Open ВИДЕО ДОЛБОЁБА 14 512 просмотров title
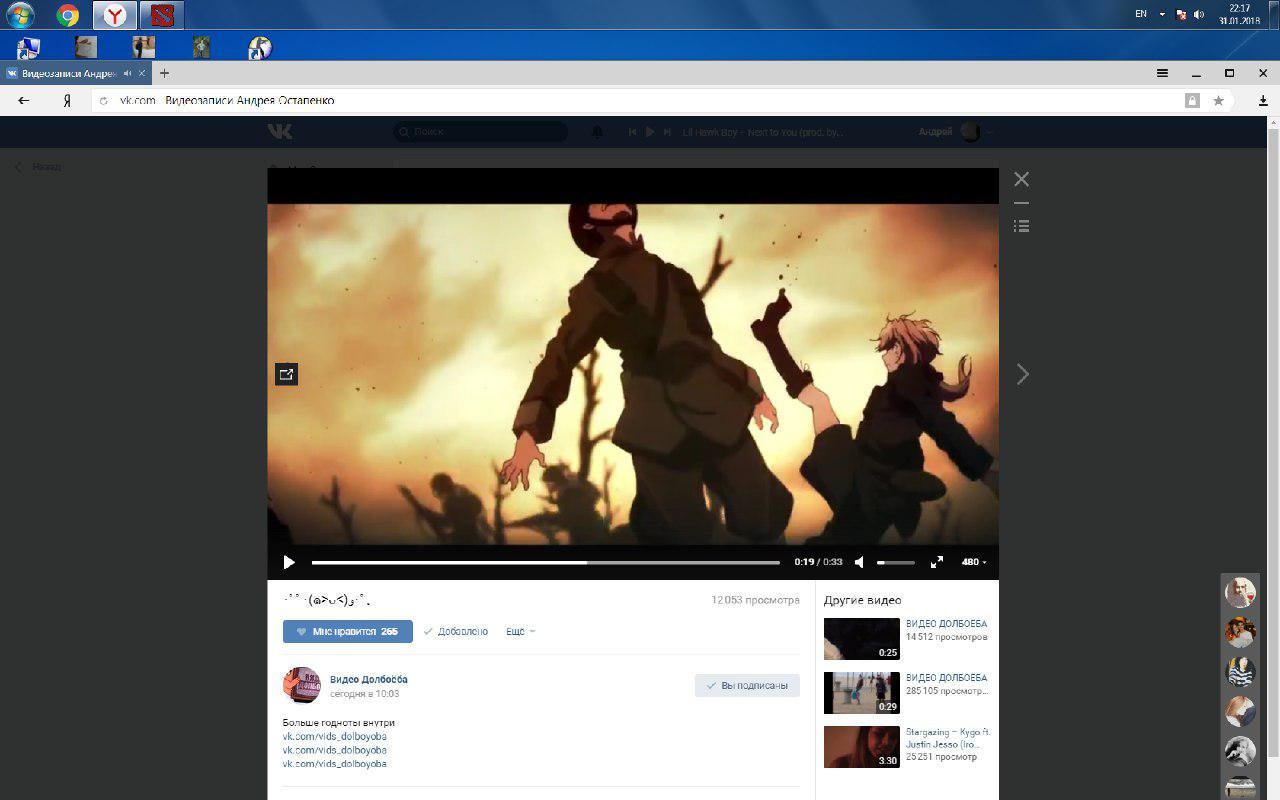The width and height of the screenshot is (1280, 800). click(947, 624)
